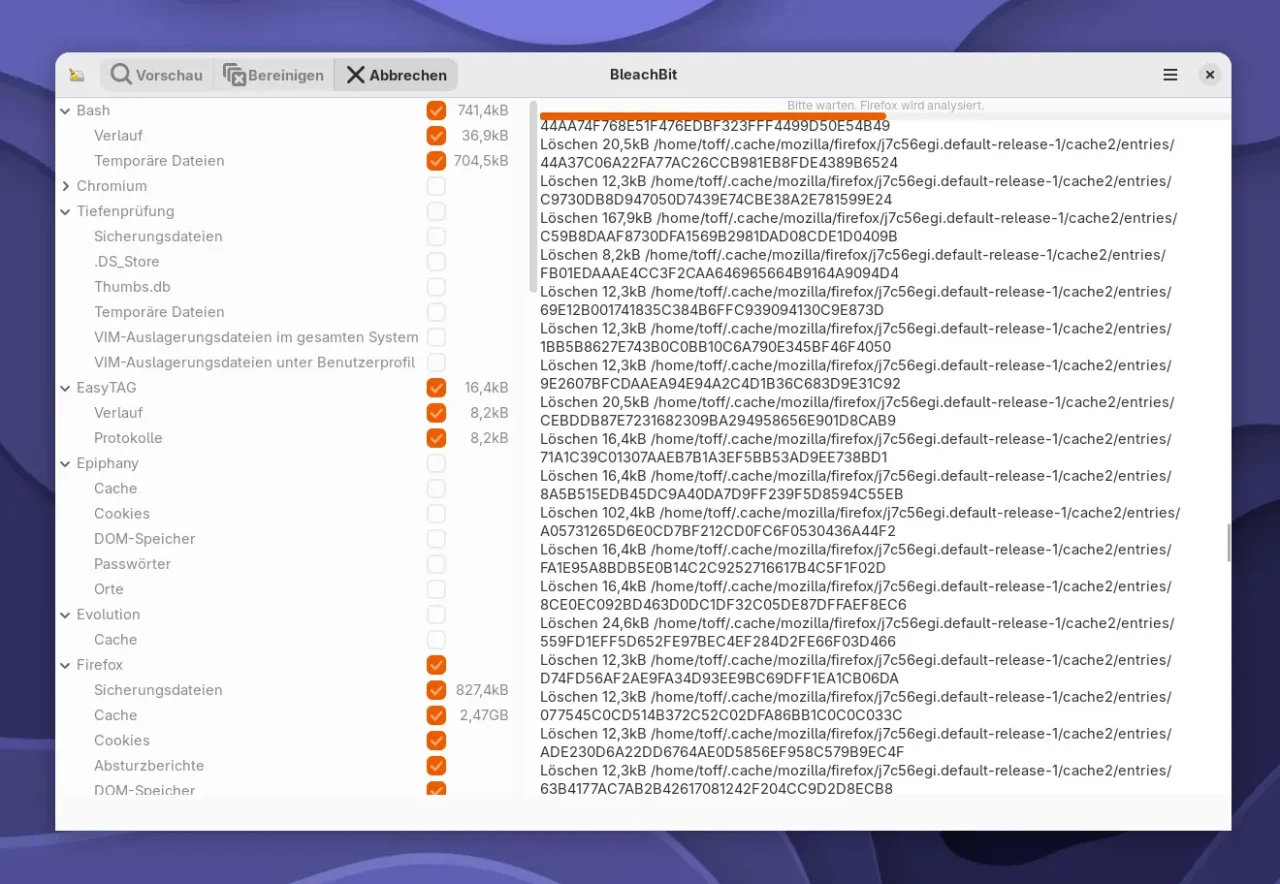Image resolution: width=1280 pixels, height=884 pixels.
Task: Collapse the Firefox tree section
Action: click(65, 665)
